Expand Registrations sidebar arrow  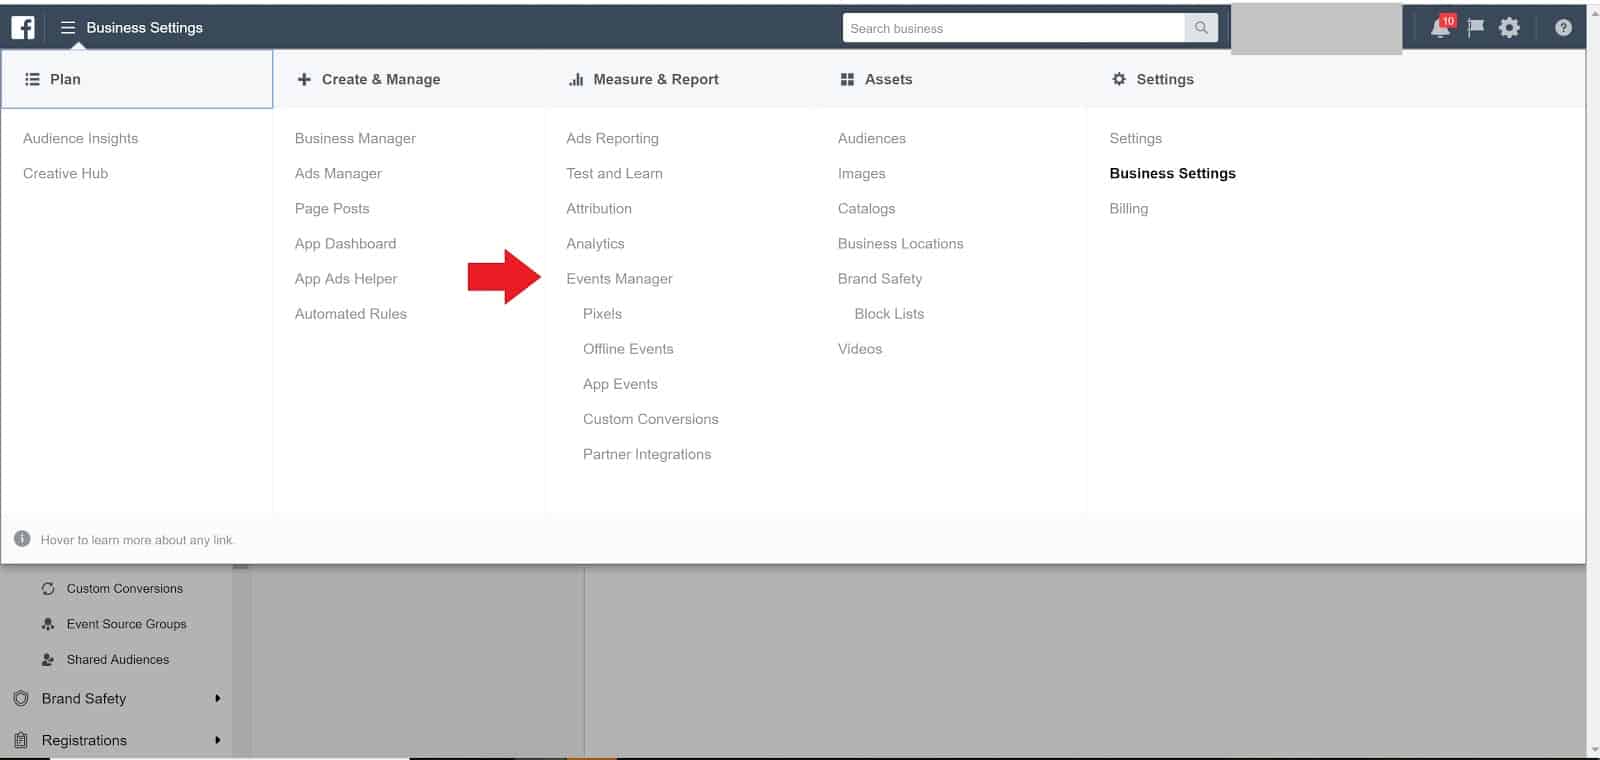coord(217,741)
